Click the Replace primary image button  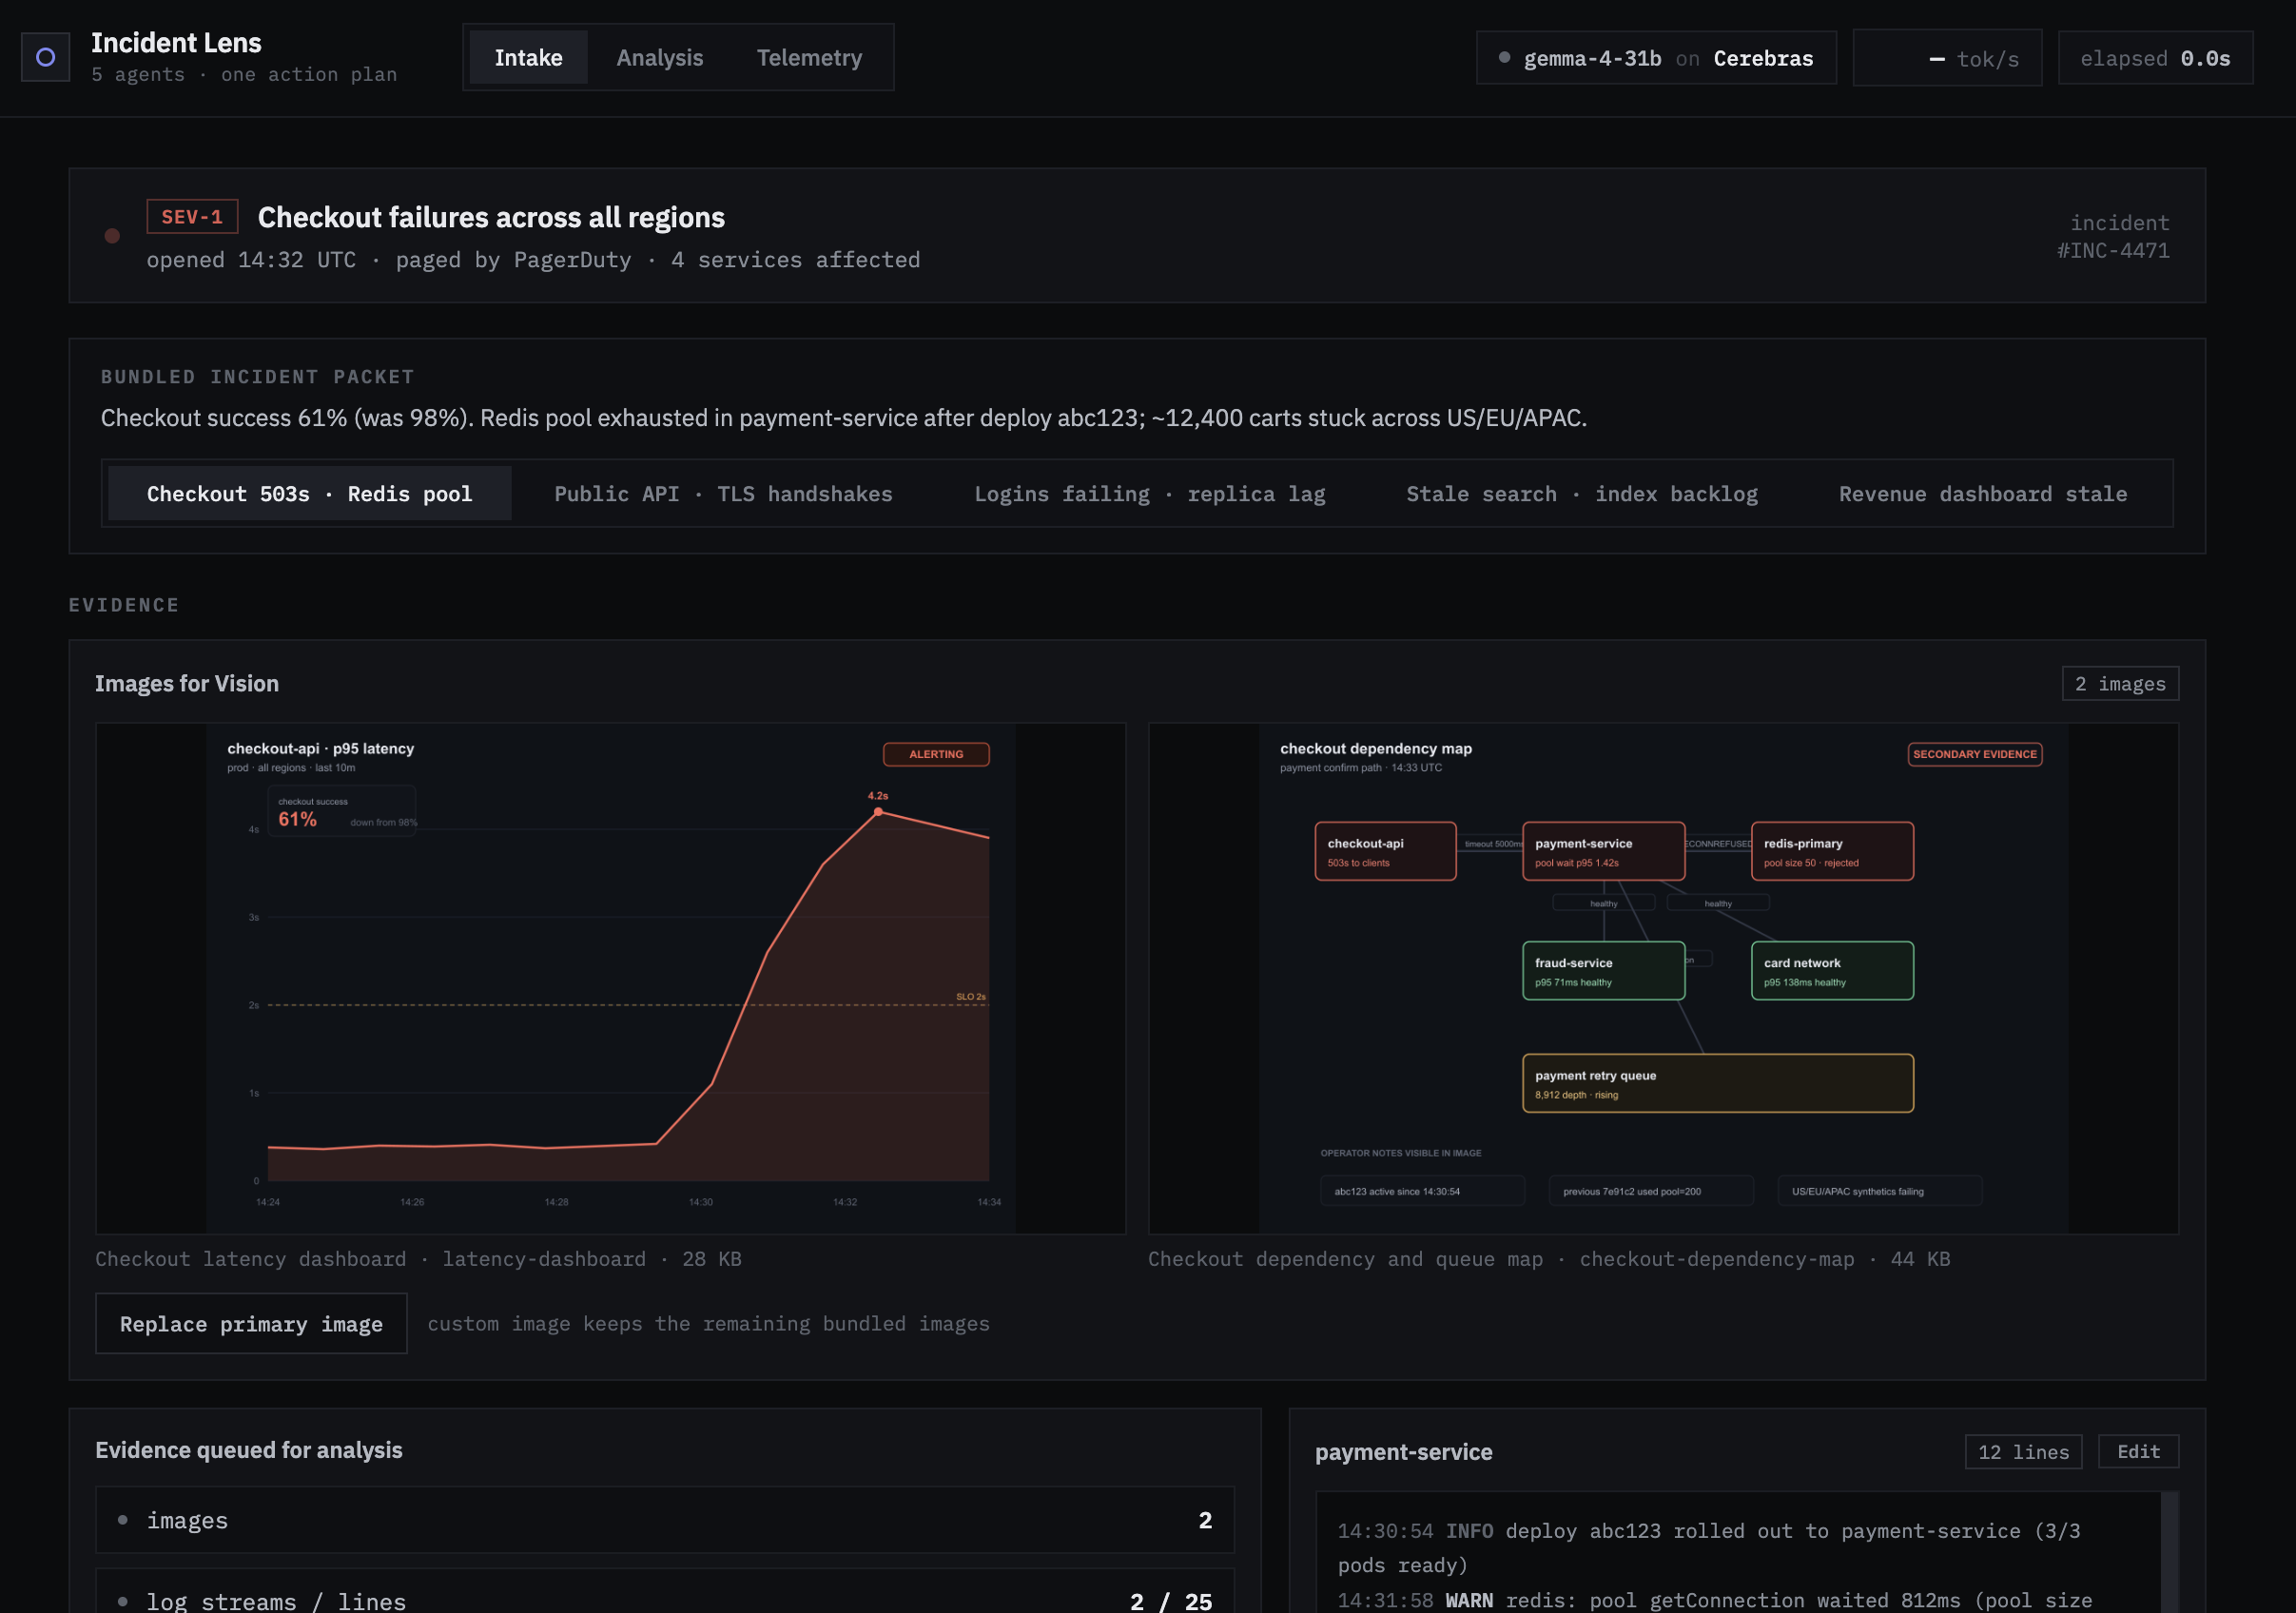[x=251, y=1323]
